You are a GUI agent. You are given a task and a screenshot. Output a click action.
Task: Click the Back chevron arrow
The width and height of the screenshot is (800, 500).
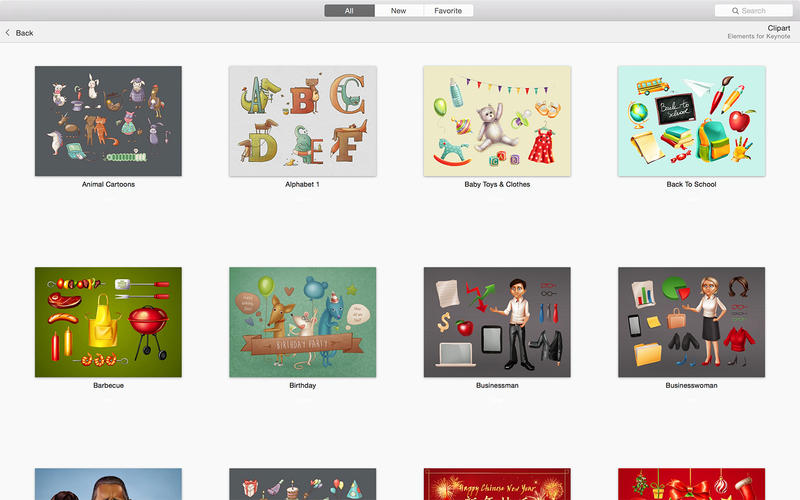pos(8,33)
